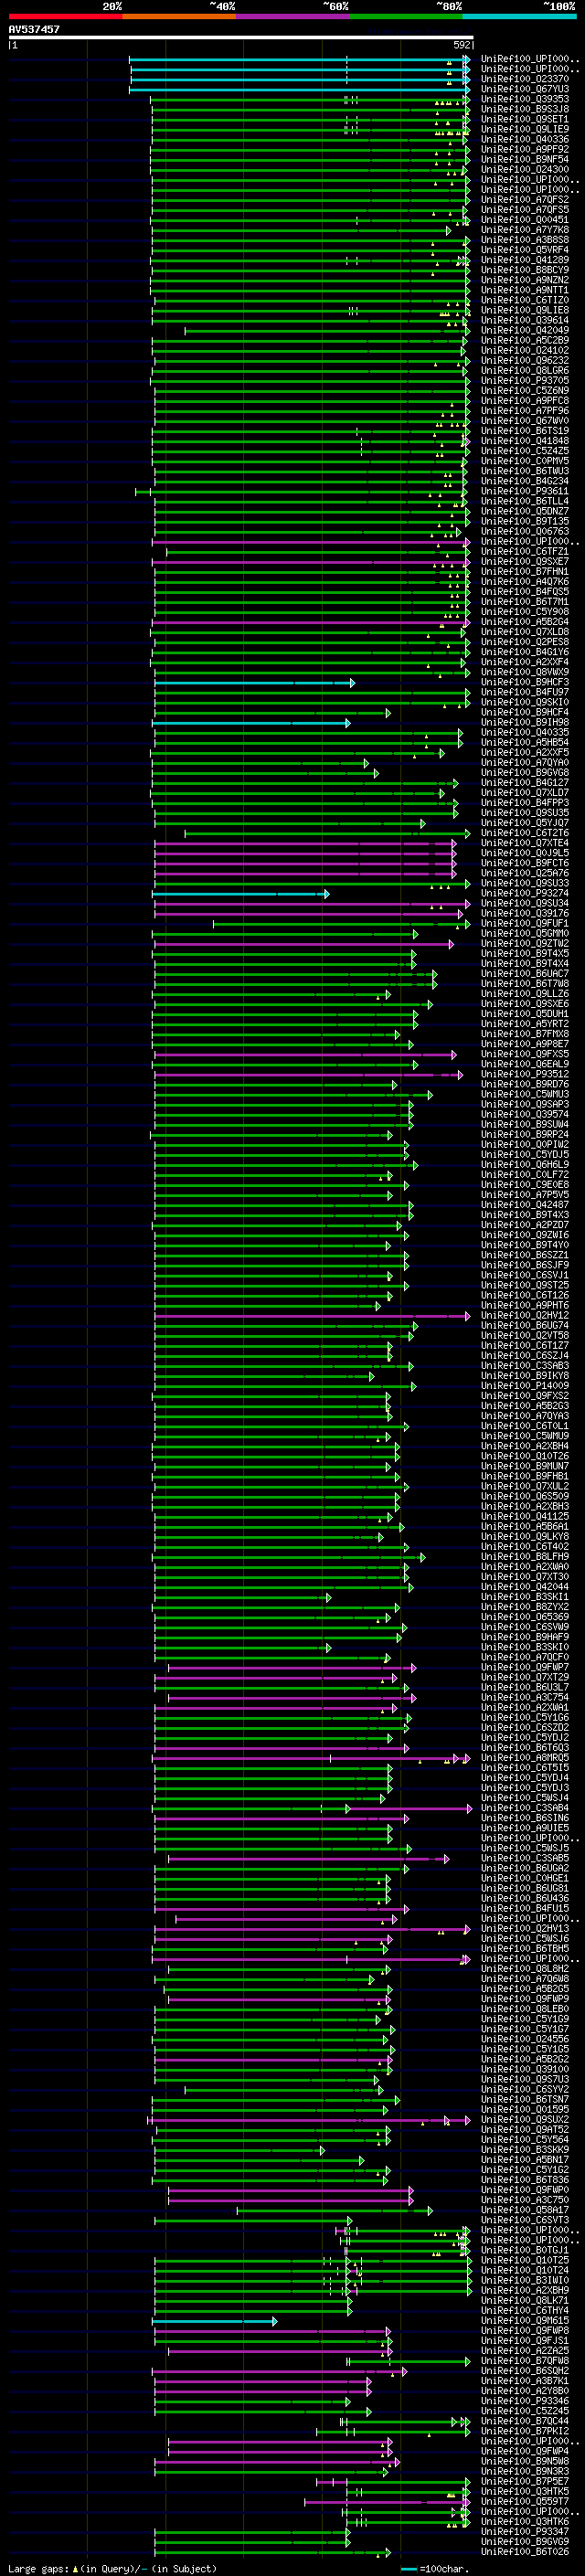Select hit label UniRef100_Q9FXS5

pos(525,1054)
